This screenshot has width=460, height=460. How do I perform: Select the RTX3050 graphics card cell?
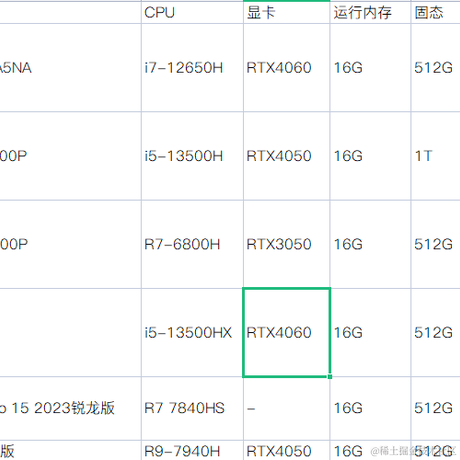click(x=287, y=244)
